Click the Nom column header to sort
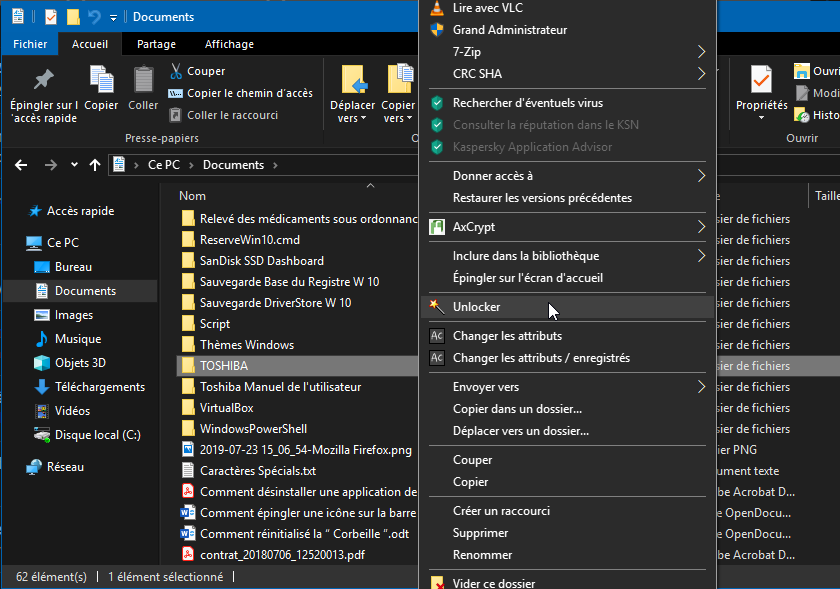The image size is (840, 589). coord(193,196)
